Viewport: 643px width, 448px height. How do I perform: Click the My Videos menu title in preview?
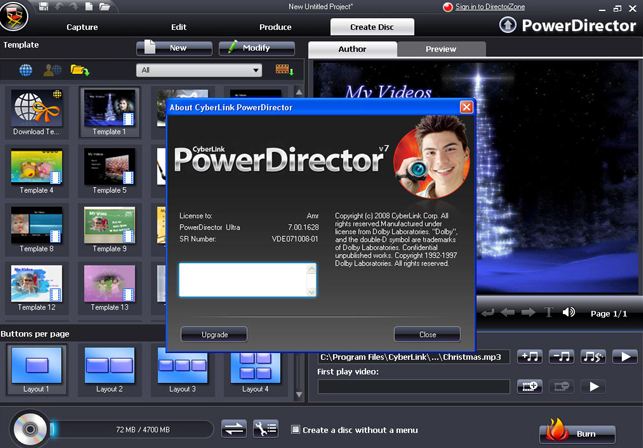388,92
